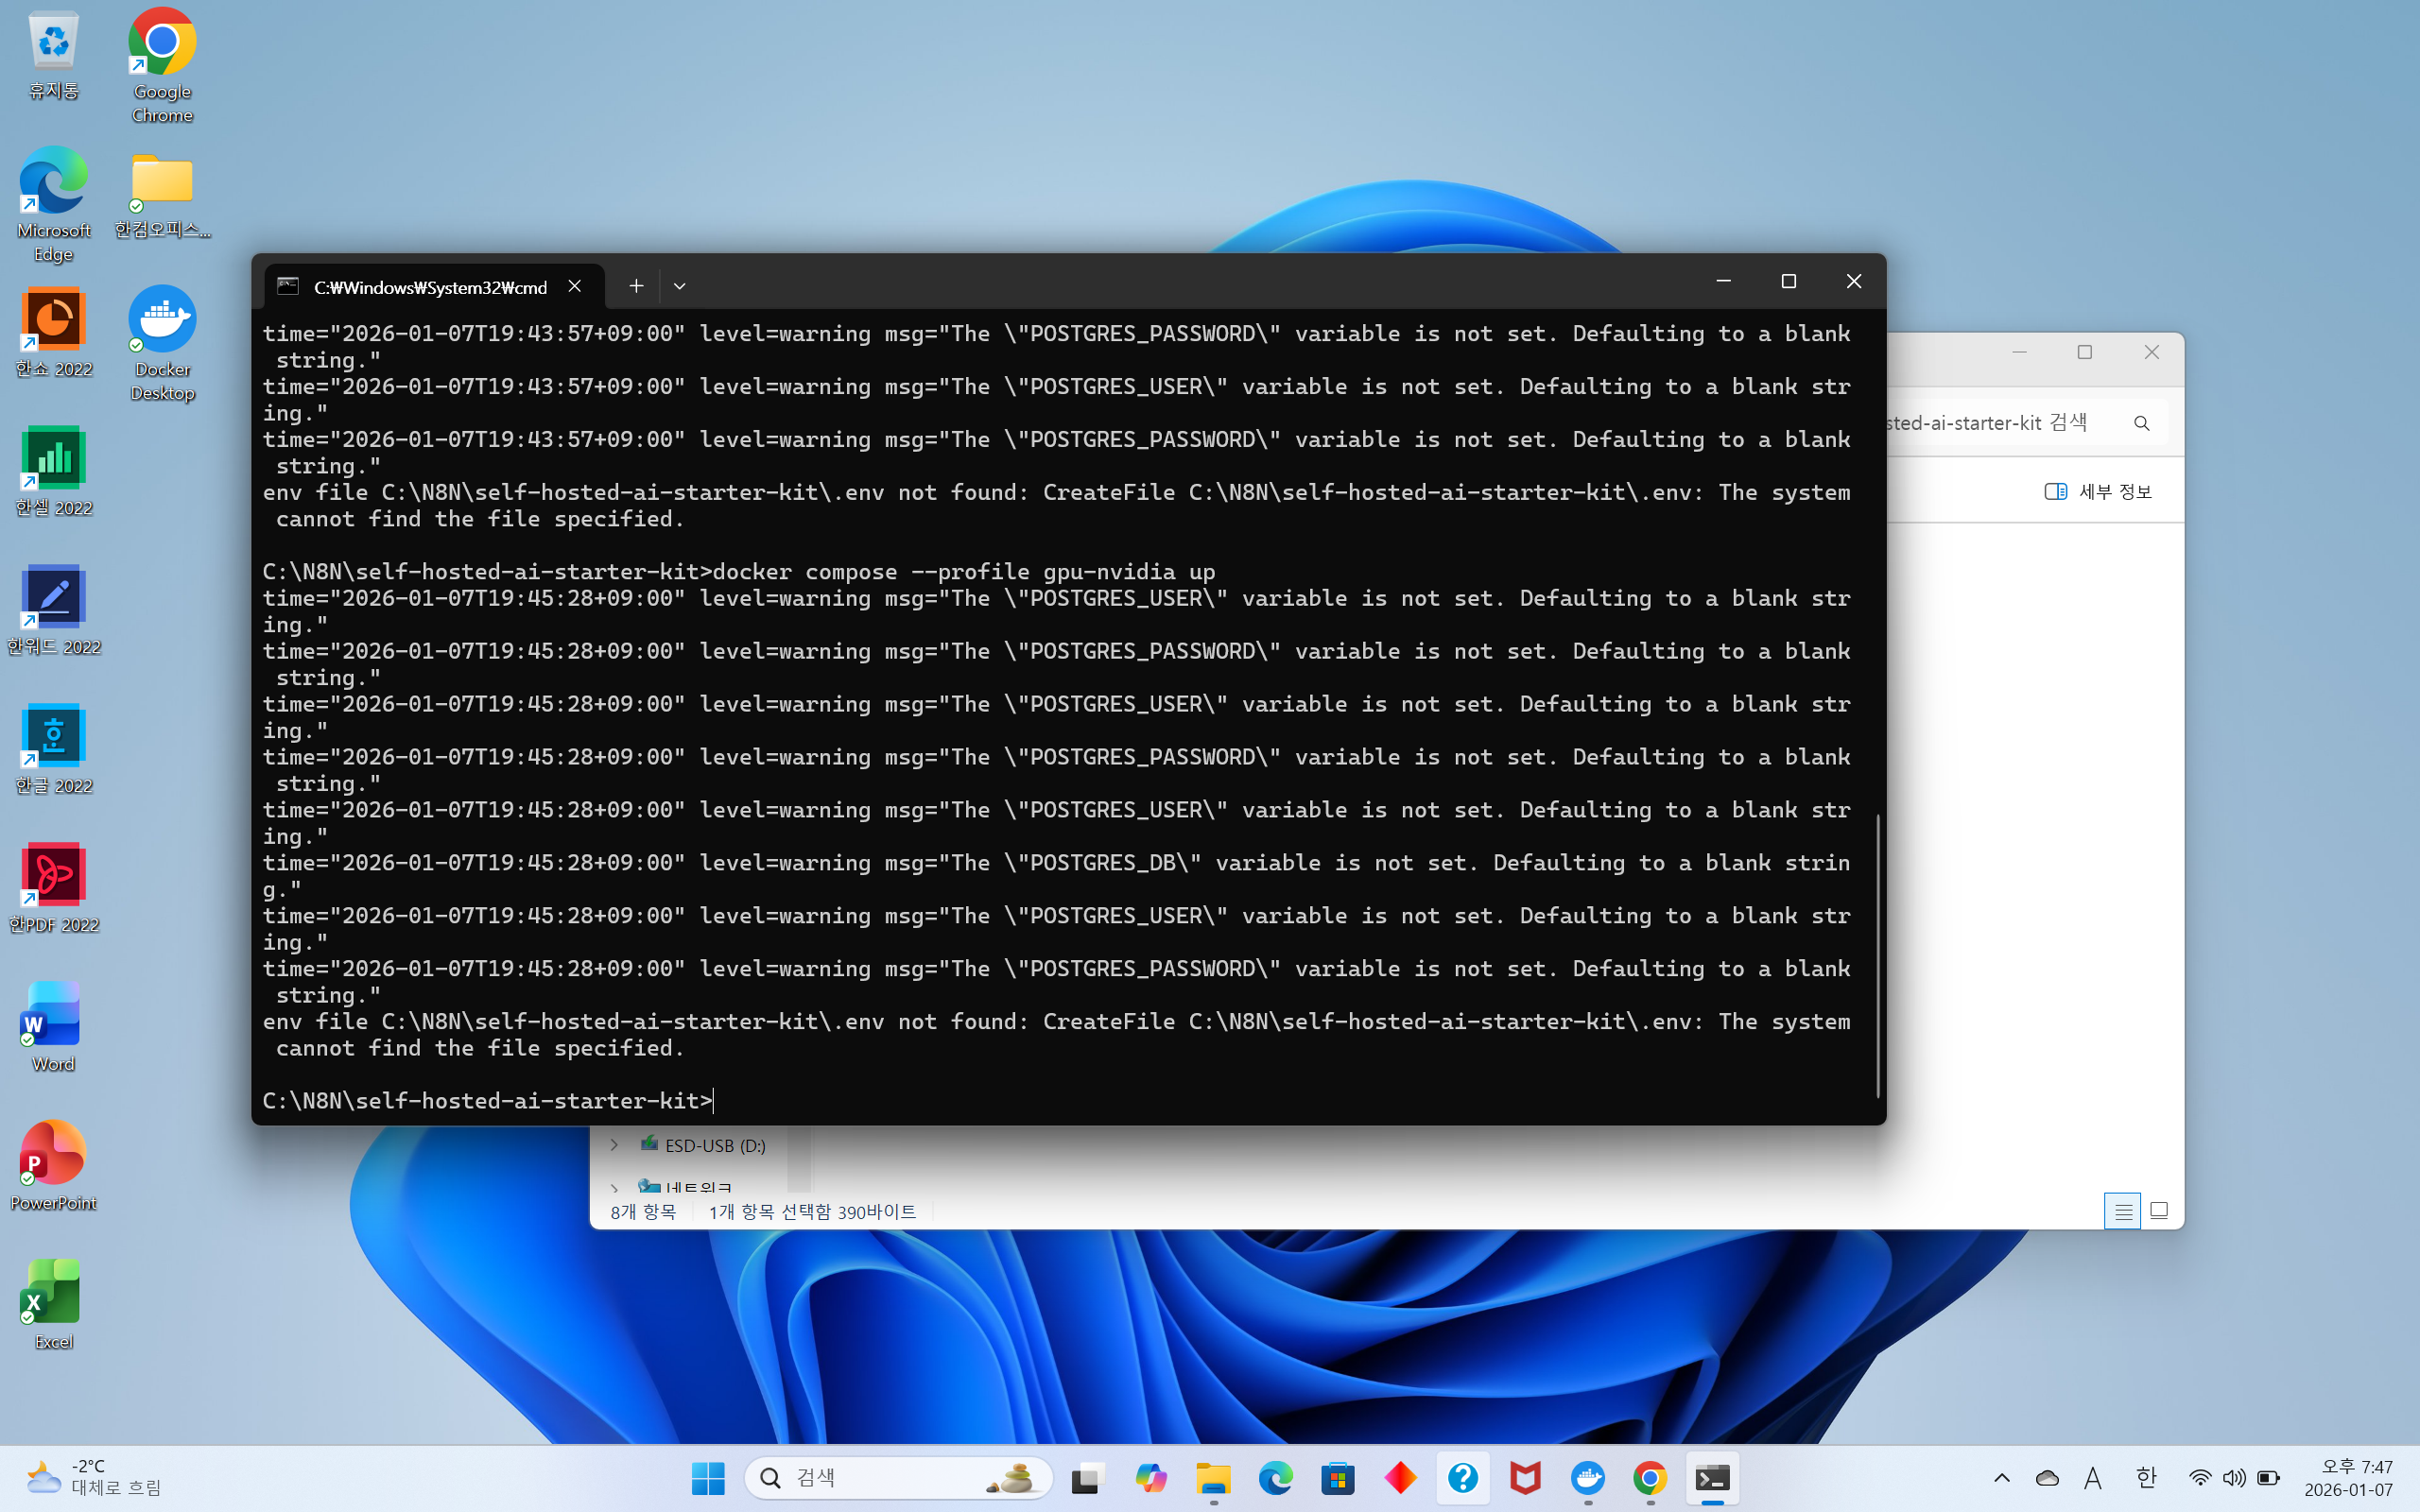
Task: Switch to details list view in Explorer
Action: (x=2122, y=1211)
